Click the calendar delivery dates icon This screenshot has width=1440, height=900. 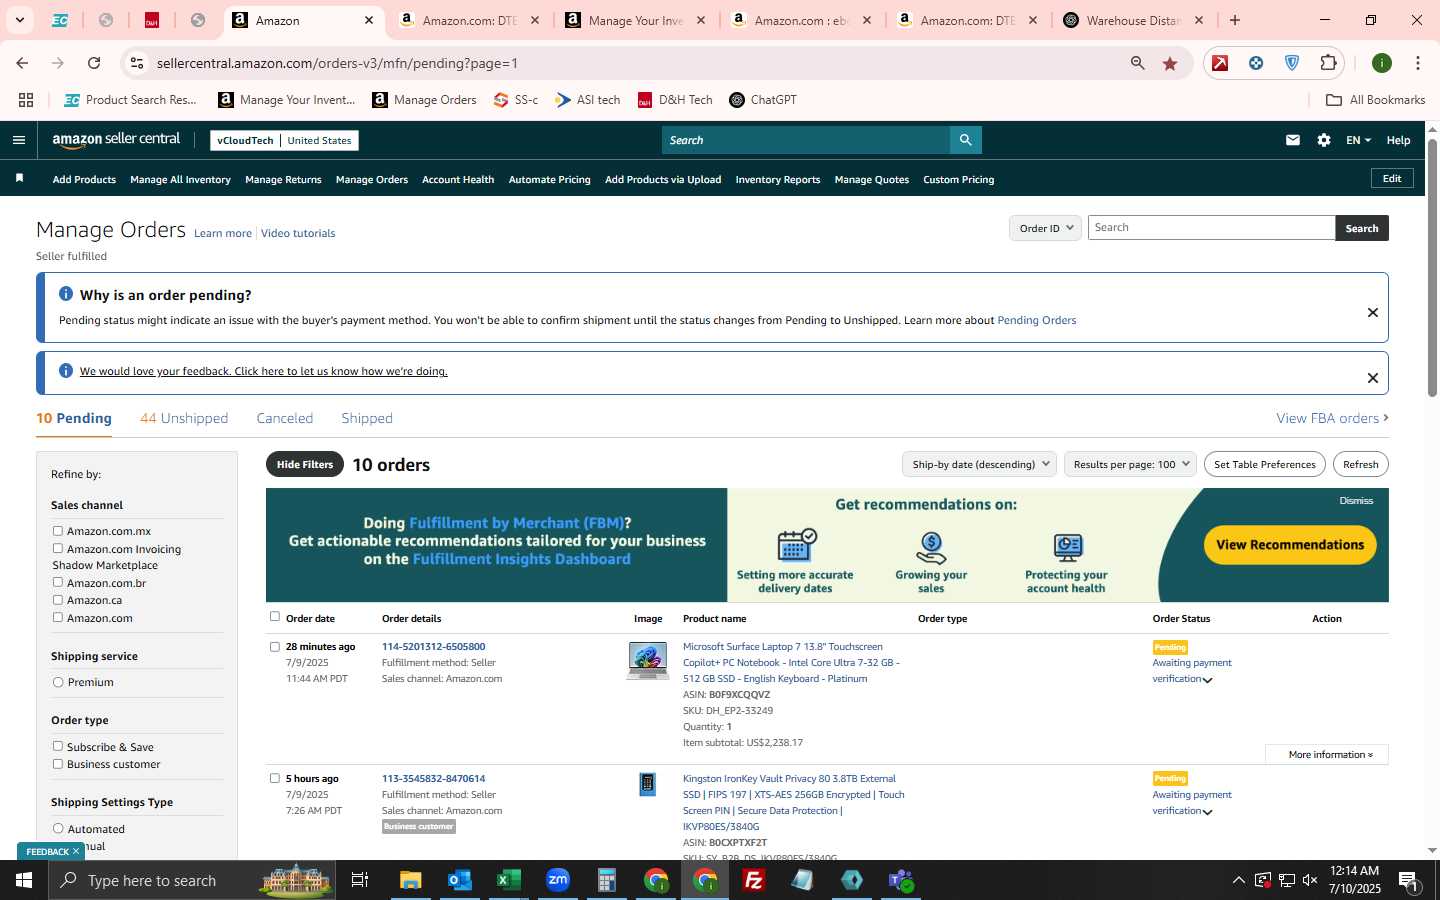[796, 546]
